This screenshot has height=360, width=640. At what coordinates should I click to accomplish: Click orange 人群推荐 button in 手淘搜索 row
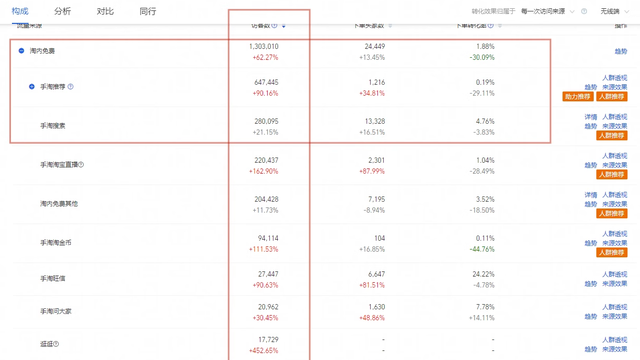tap(611, 136)
